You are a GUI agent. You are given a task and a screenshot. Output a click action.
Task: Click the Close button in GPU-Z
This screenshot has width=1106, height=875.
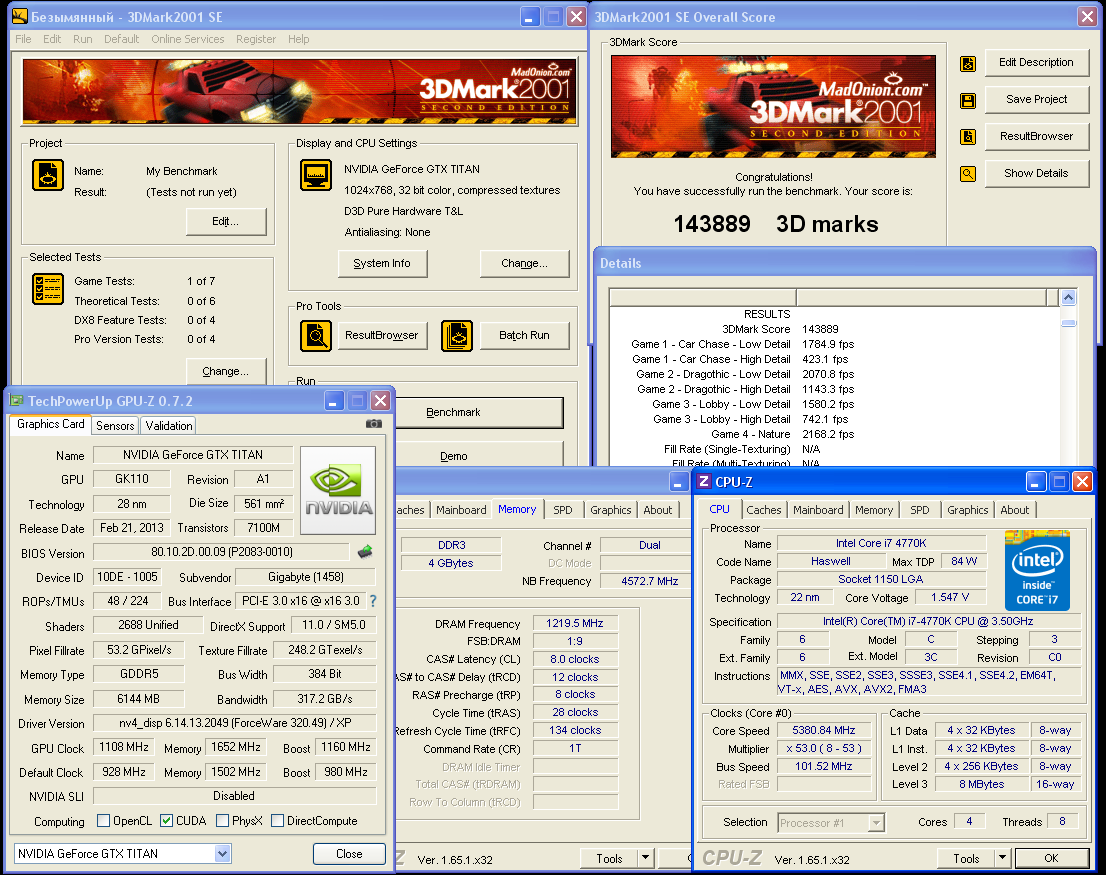click(x=349, y=854)
